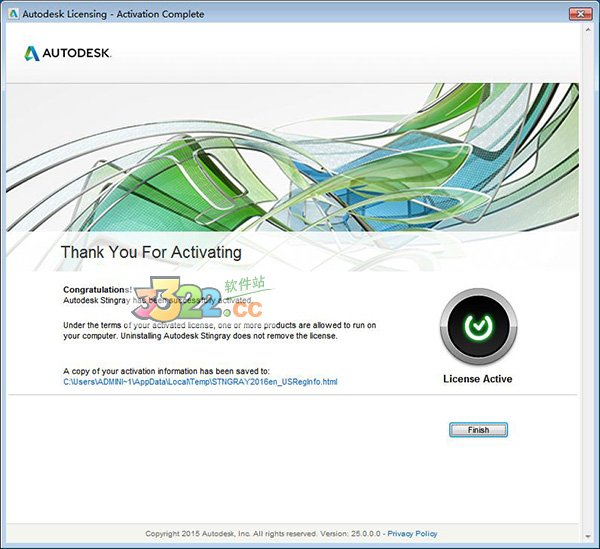Click the 'Under the terms of your' paragraph
This screenshot has height=549, width=600.
pos(220,331)
